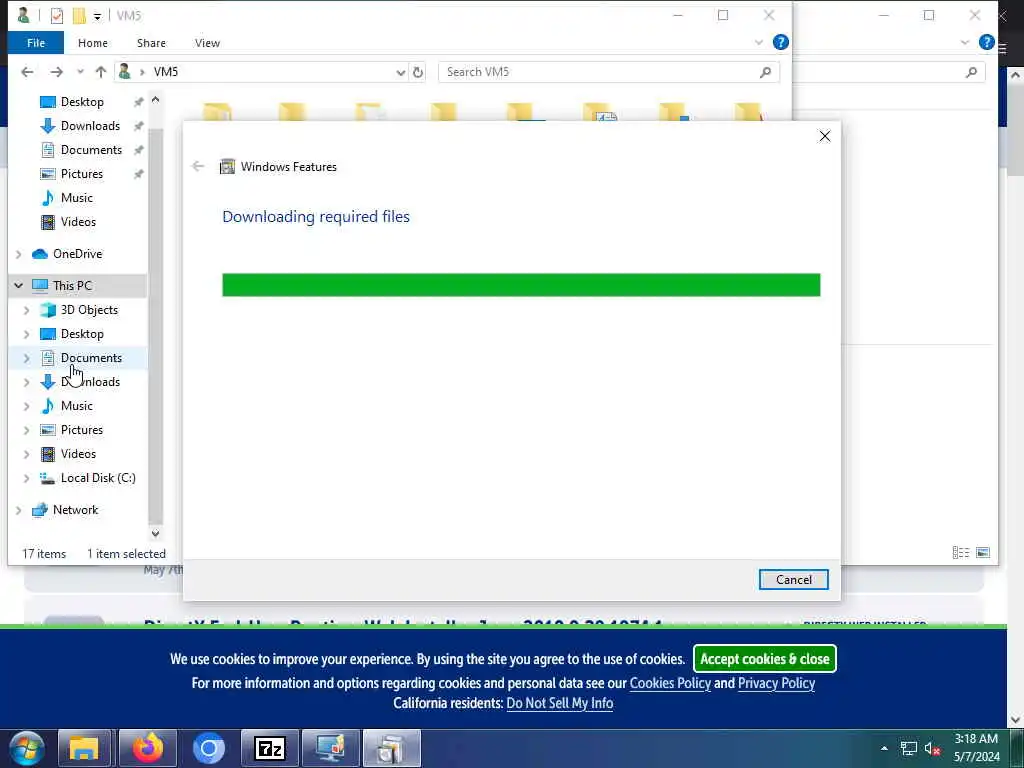1024x768 pixels.
Task: Click the green download progress bar
Action: click(x=521, y=285)
